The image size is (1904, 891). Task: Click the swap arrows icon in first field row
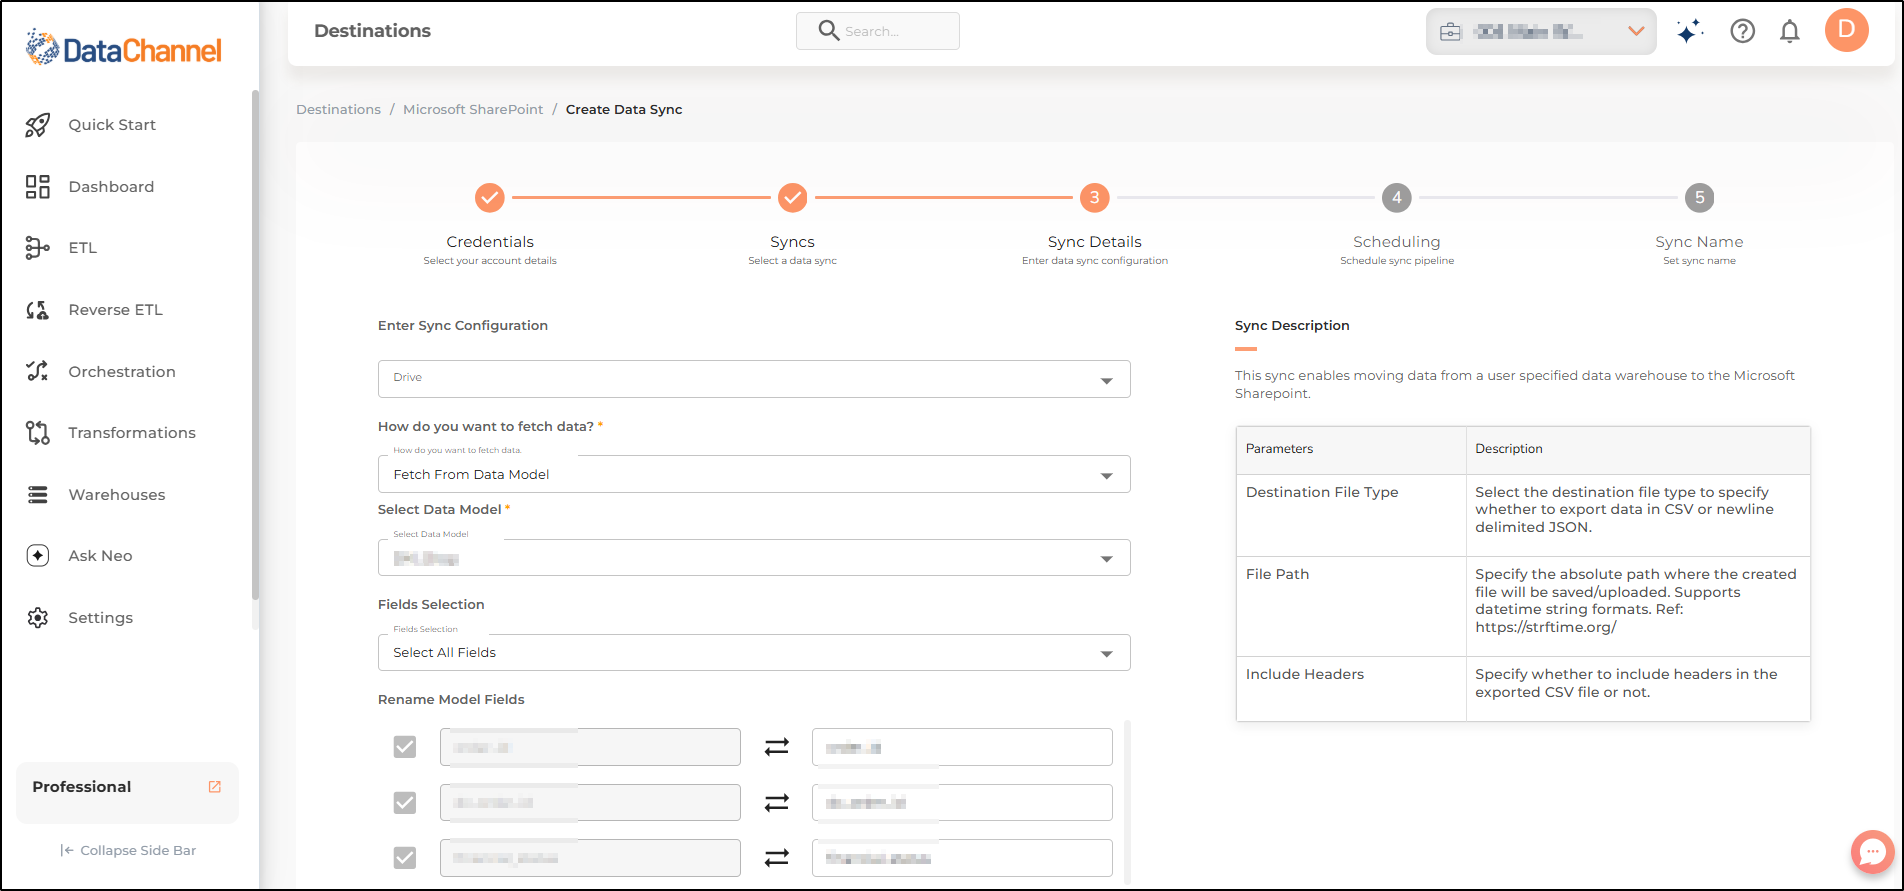[x=777, y=747]
